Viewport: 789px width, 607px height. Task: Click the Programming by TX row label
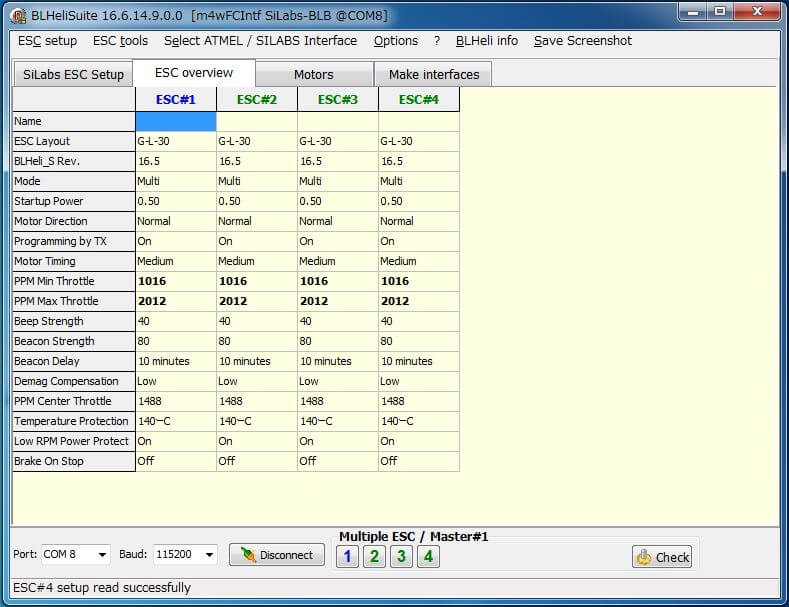[74, 242]
